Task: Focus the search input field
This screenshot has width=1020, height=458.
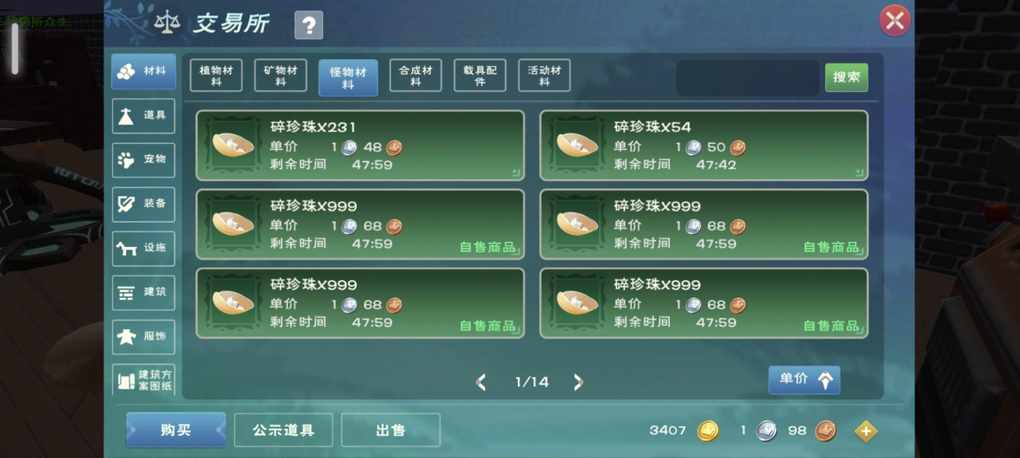Action: pyautogui.click(x=747, y=78)
